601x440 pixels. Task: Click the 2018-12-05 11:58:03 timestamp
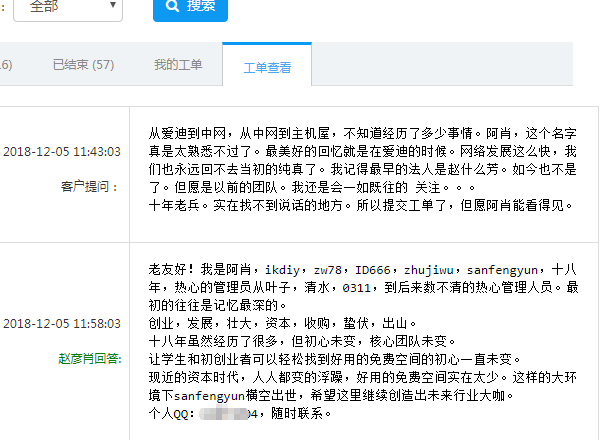click(x=61, y=324)
